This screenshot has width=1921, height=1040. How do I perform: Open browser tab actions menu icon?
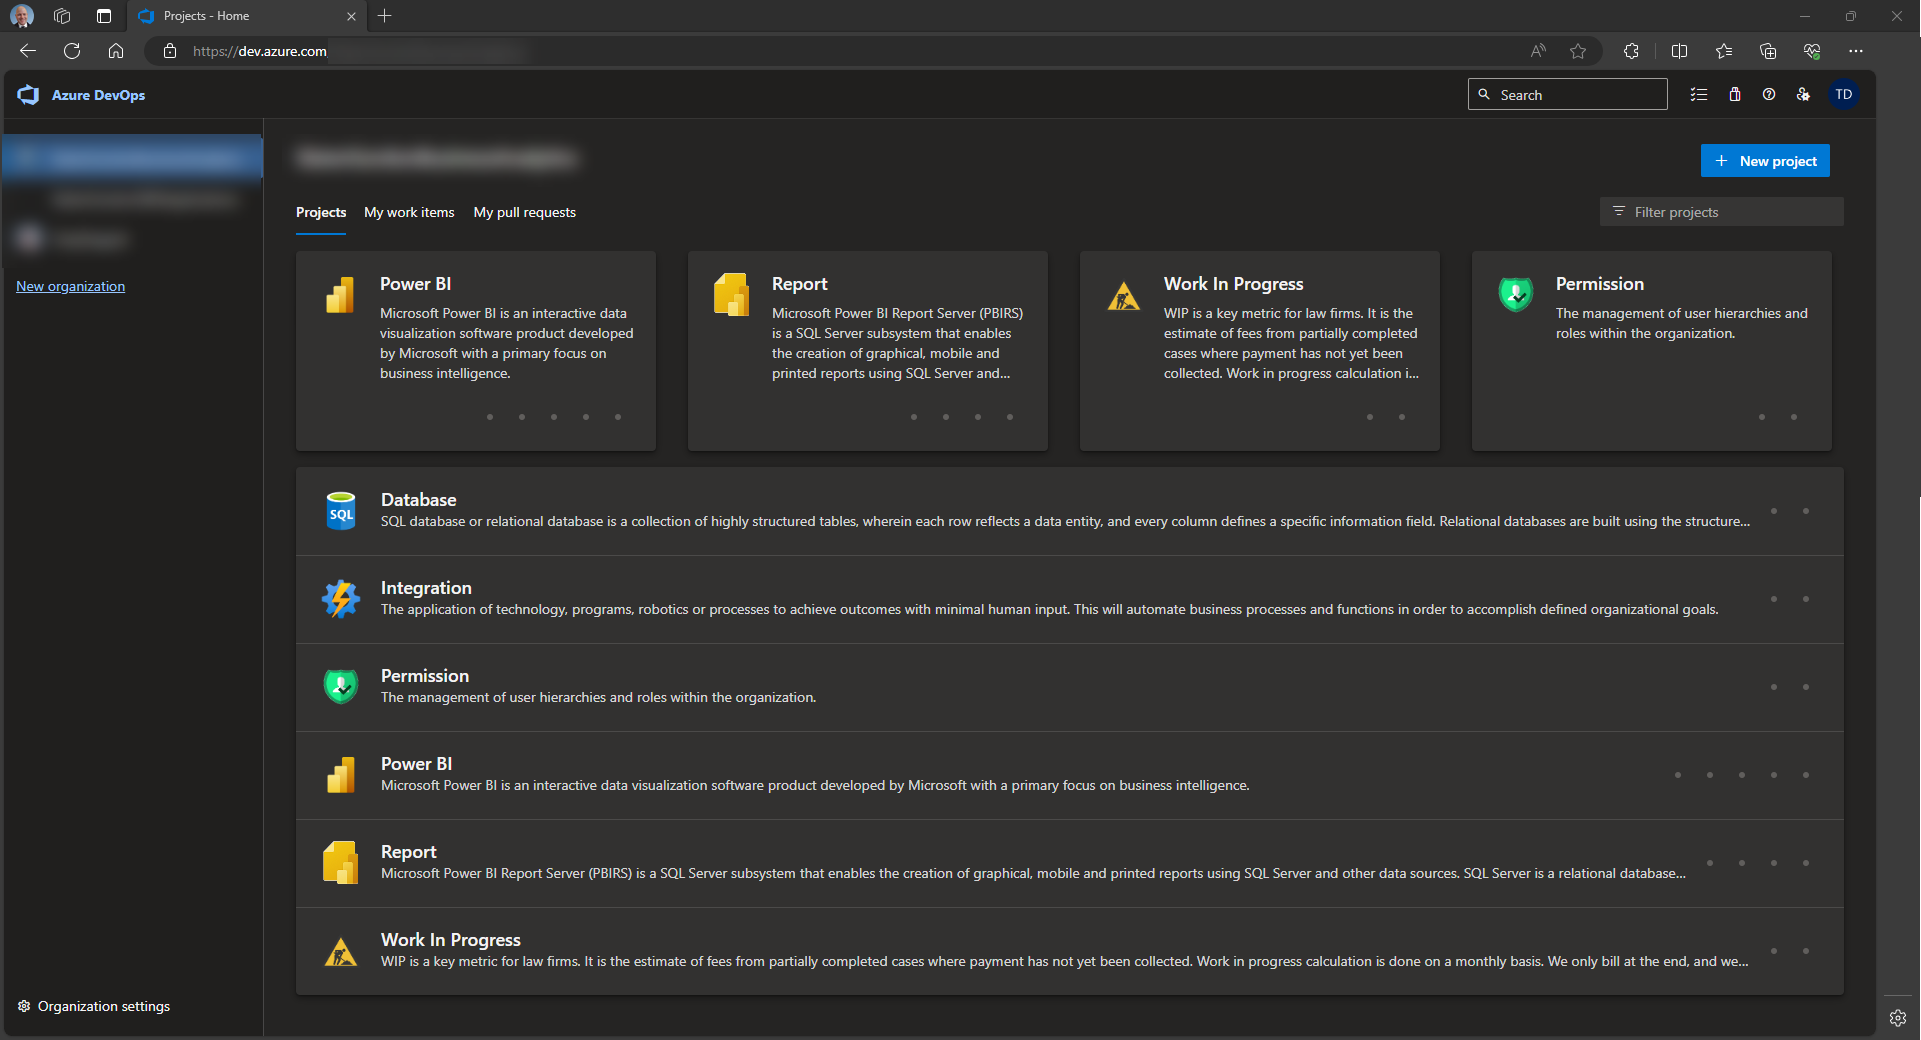(103, 16)
